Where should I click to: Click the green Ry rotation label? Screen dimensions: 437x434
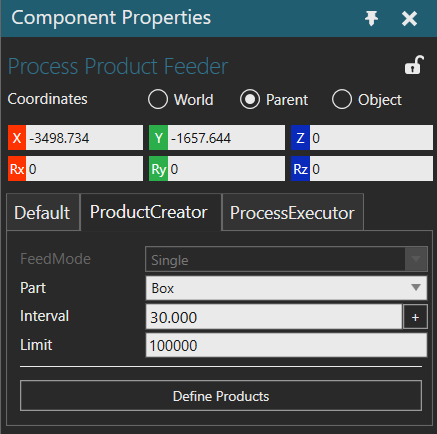[x=159, y=169]
